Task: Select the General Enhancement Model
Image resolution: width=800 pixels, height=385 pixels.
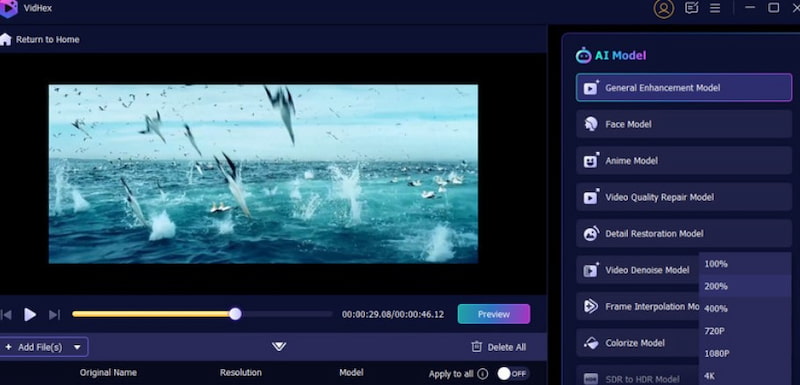Action: pyautogui.click(x=684, y=88)
